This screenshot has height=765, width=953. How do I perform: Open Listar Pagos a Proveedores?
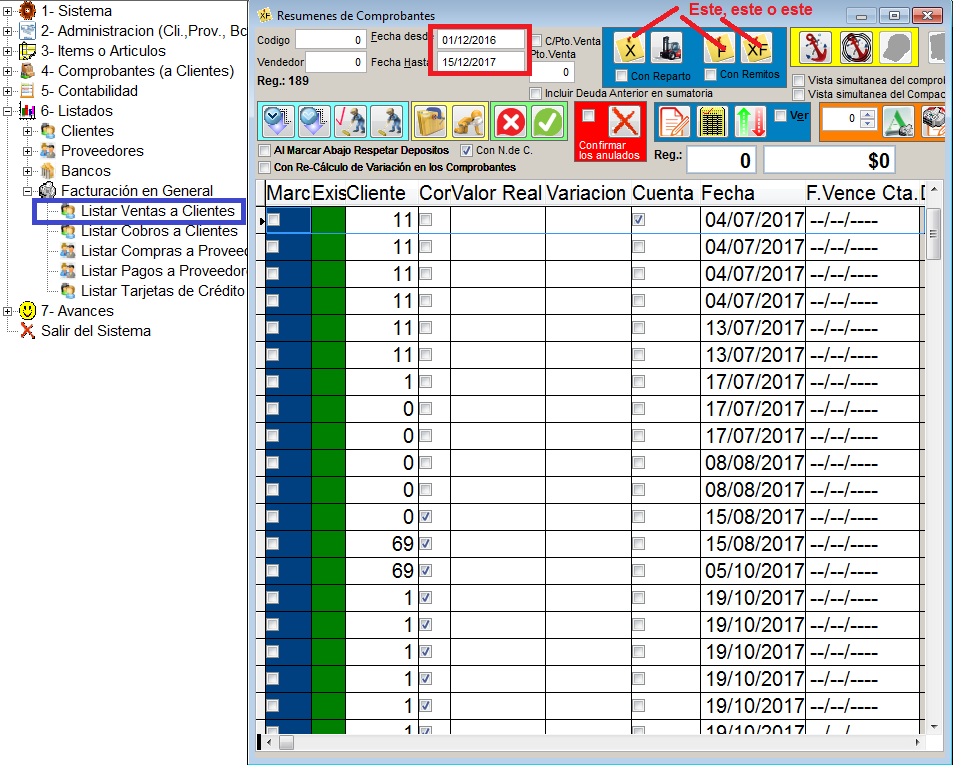pyautogui.click(x=164, y=271)
